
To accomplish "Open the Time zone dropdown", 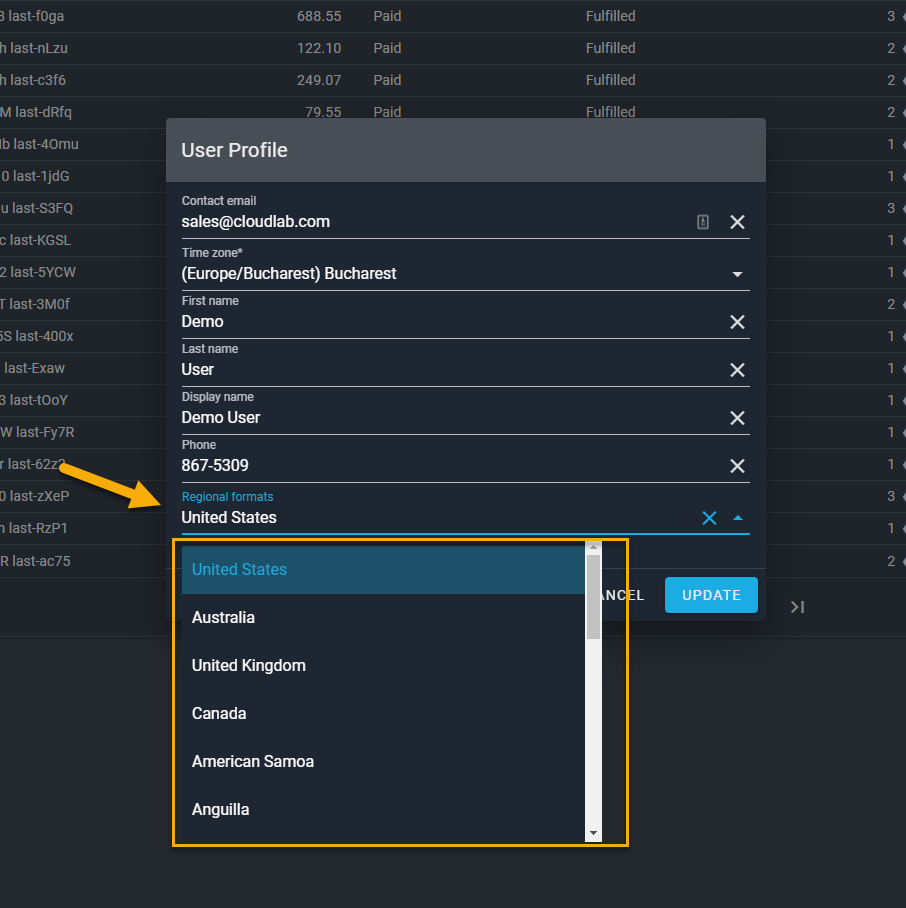I will pyautogui.click(x=737, y=274).
